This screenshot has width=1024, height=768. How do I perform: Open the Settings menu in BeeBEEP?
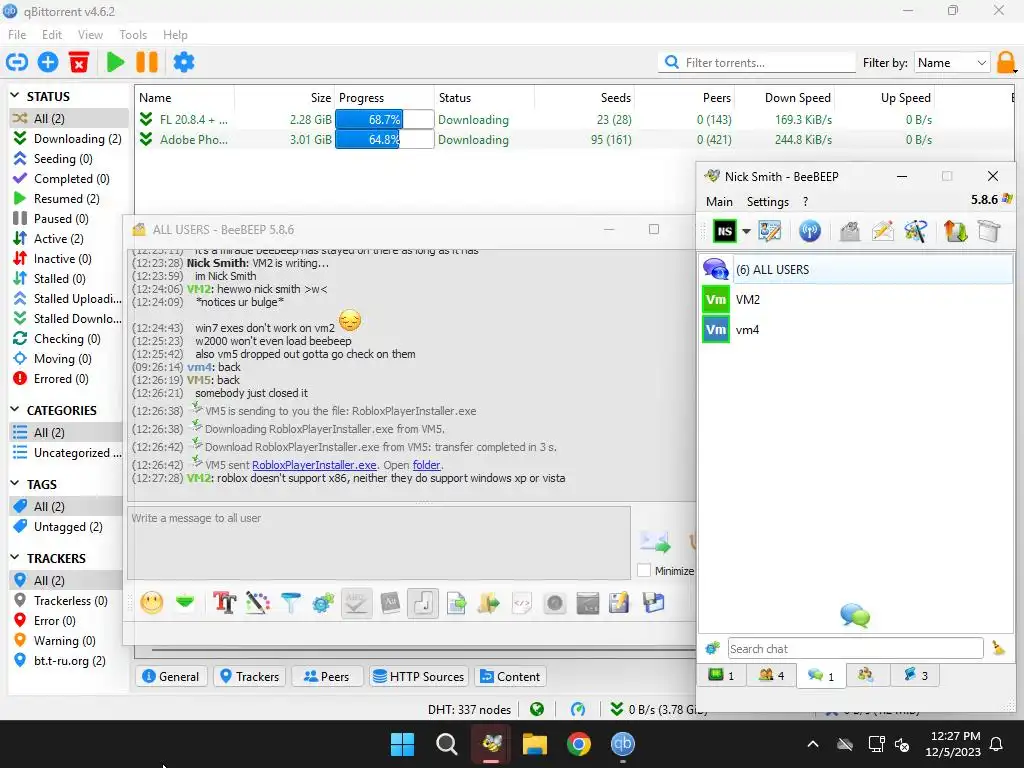coord(767,202)
